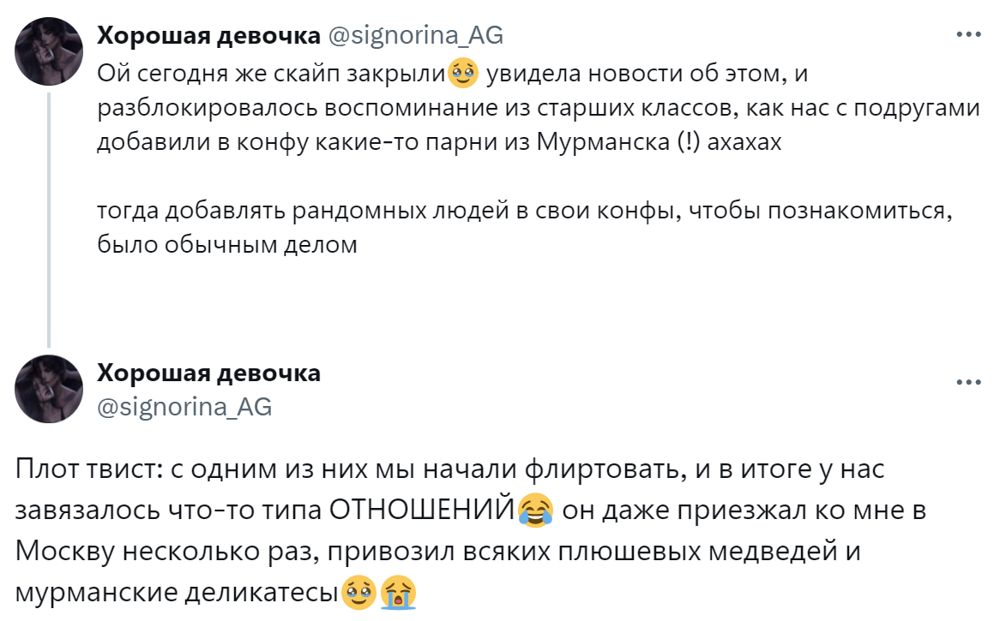The image size is (1000, 621).
Task: Click the teary emoji after "закрыли"
Action: (x=462, y=72)
